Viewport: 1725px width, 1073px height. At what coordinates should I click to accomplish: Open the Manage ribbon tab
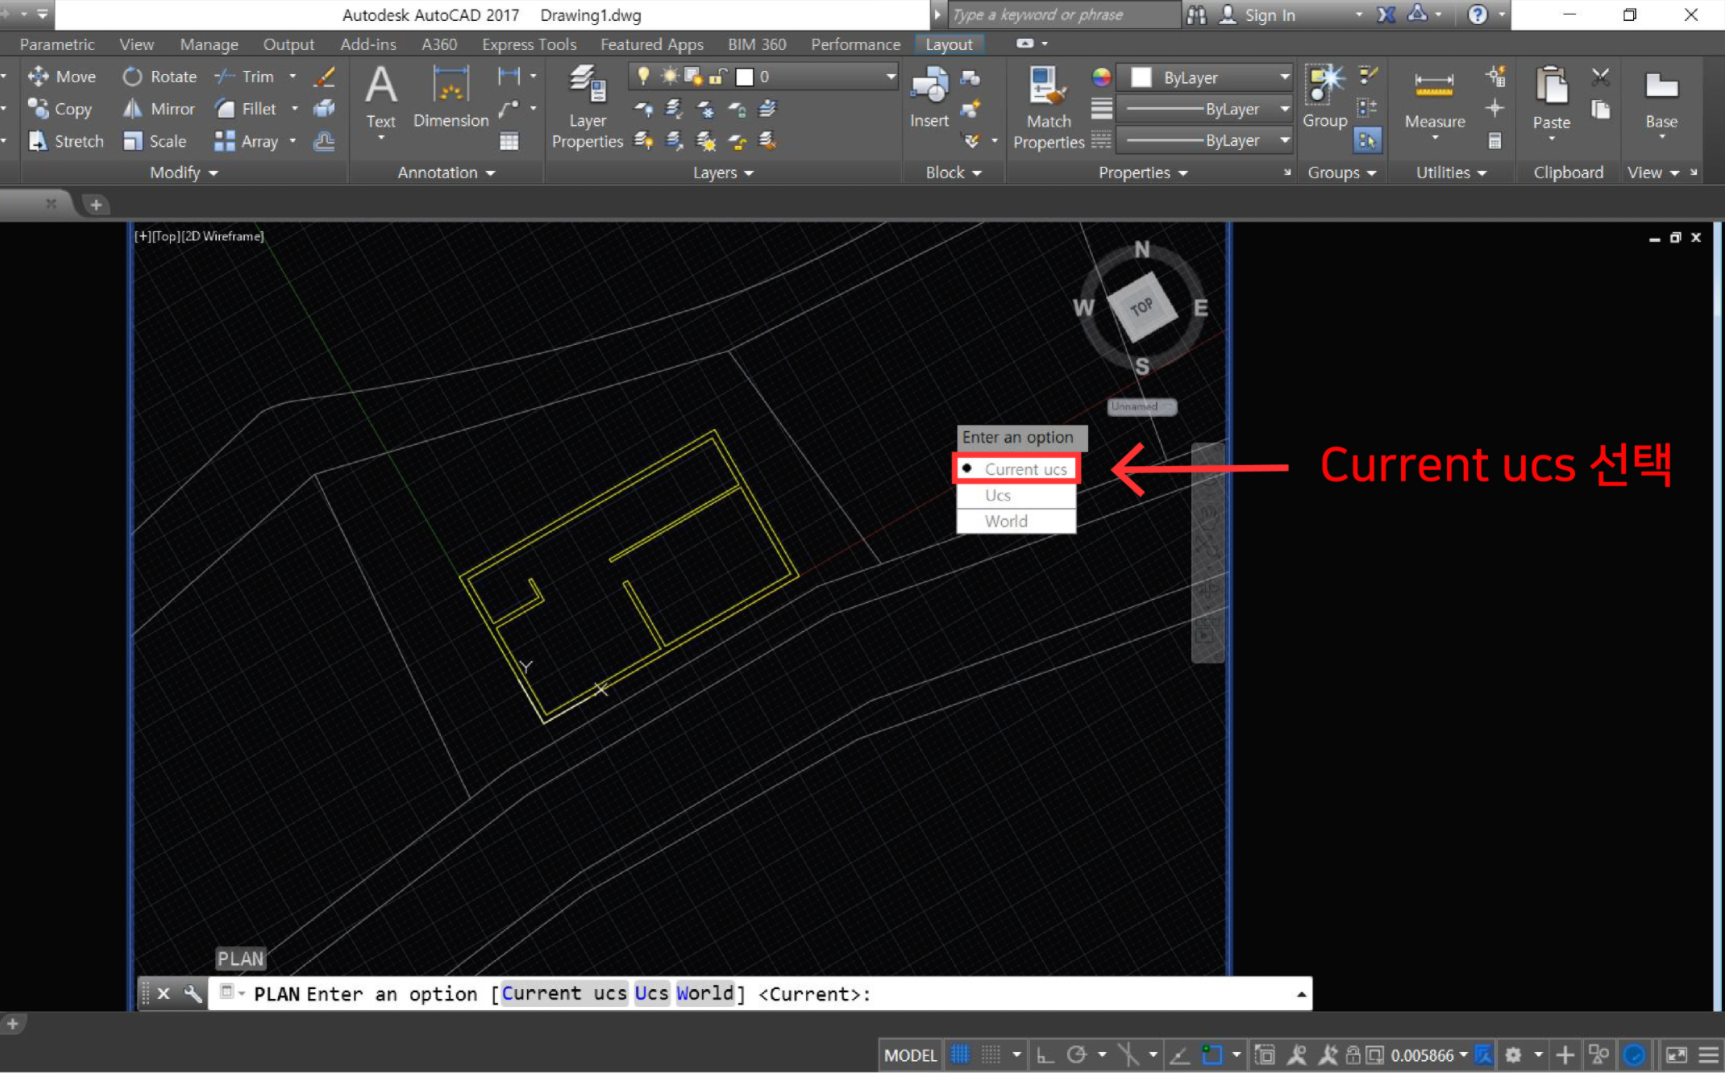coord(209,44)
